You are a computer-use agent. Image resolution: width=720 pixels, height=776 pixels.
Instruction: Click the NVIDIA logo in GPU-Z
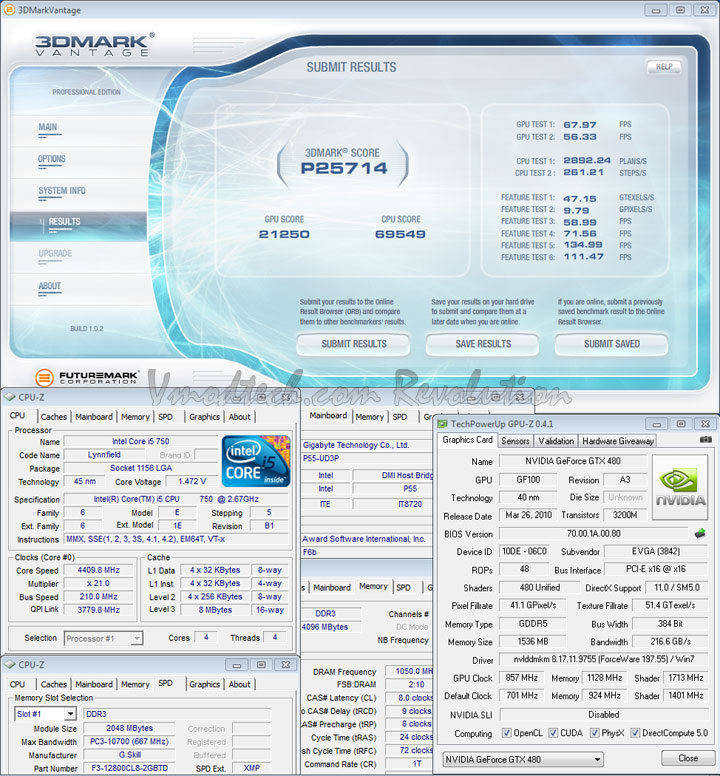[680, 487]
